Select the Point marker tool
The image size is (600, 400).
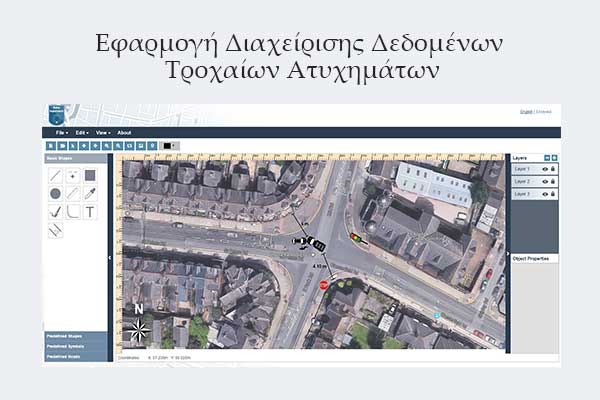pyautogui.click(x=73, y=176)
